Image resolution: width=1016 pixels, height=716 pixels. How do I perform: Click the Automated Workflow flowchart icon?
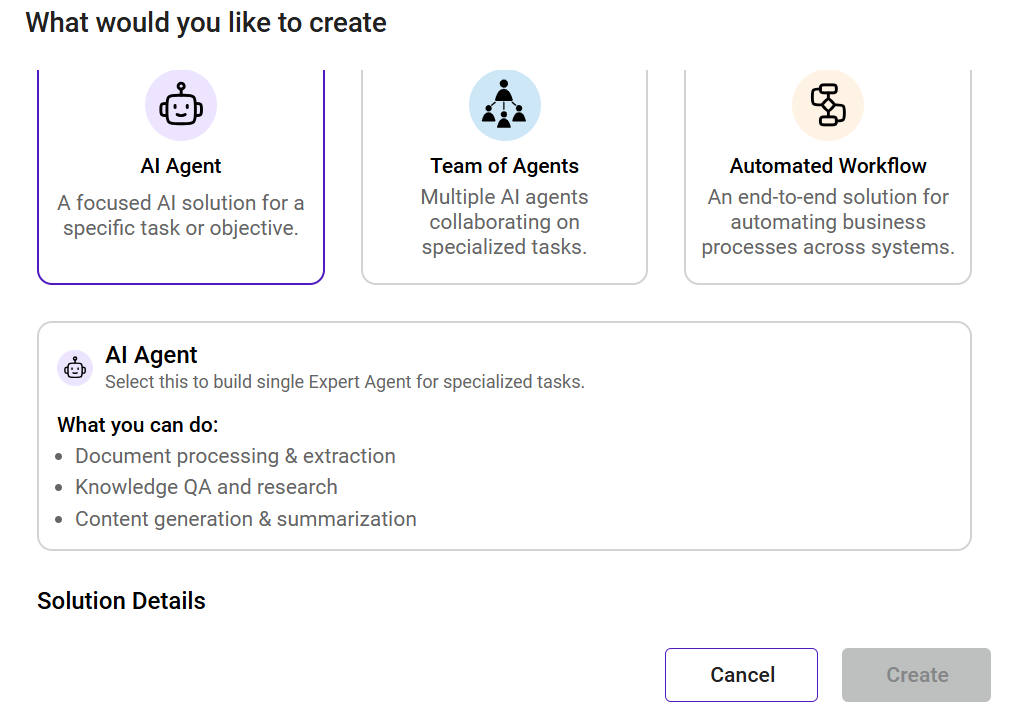click(827, 105)
